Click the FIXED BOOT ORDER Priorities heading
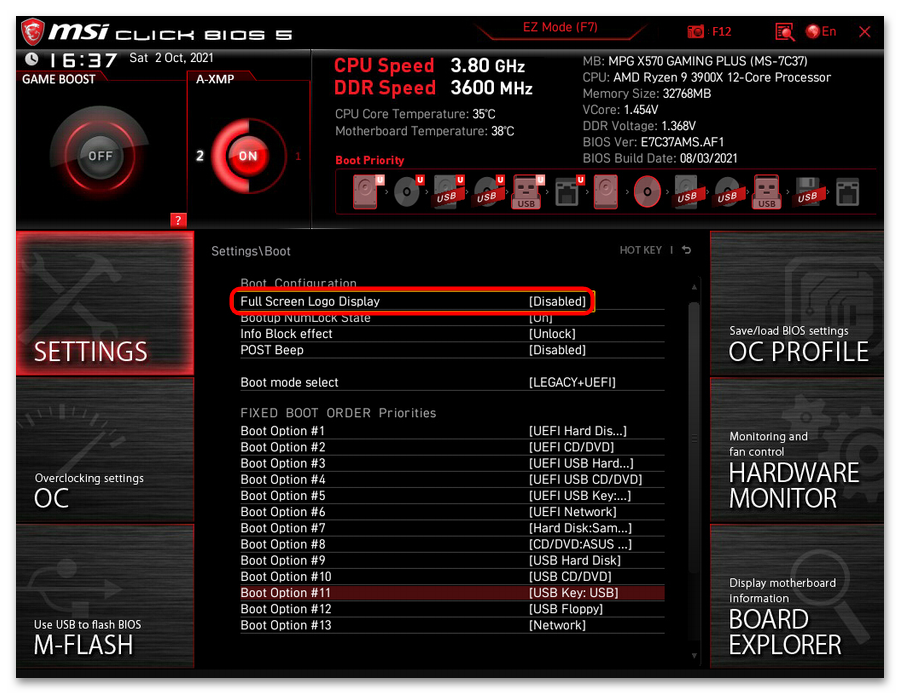 tap(338, 413)
